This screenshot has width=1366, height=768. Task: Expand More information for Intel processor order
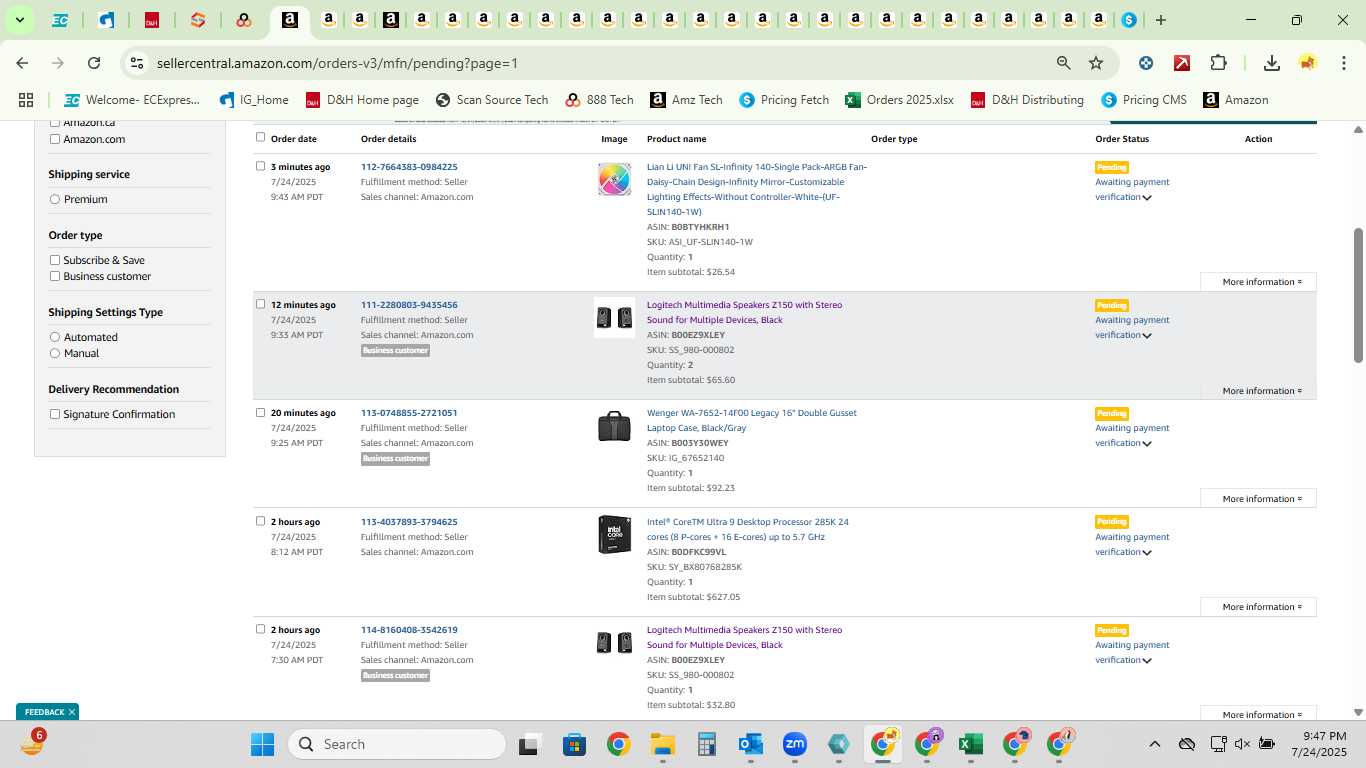tap(1258, 607)
